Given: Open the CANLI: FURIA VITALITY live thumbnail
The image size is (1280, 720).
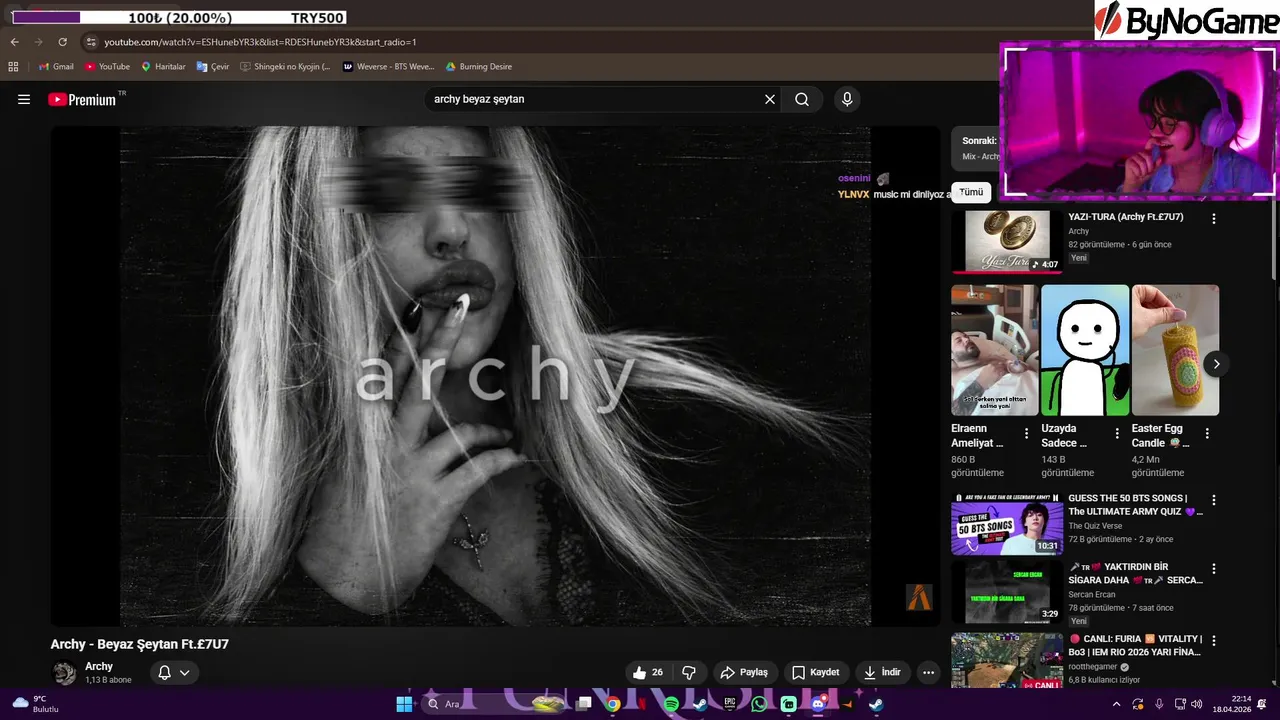Looking at the screenshot, I should pyautogui.click(x=1007, y=660).
